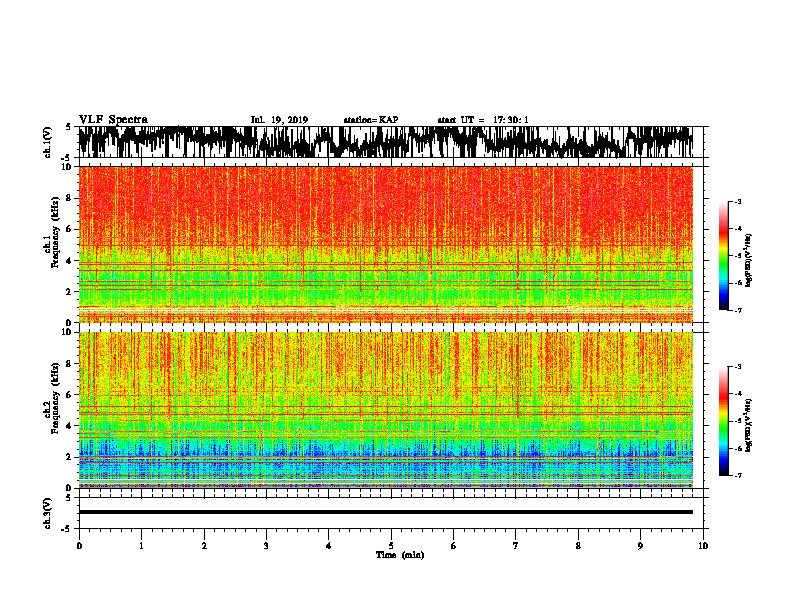This screenshot has width=792, height=612.
Task: Click the time axis tick label "7"
Action: click(x=516, y=546)
